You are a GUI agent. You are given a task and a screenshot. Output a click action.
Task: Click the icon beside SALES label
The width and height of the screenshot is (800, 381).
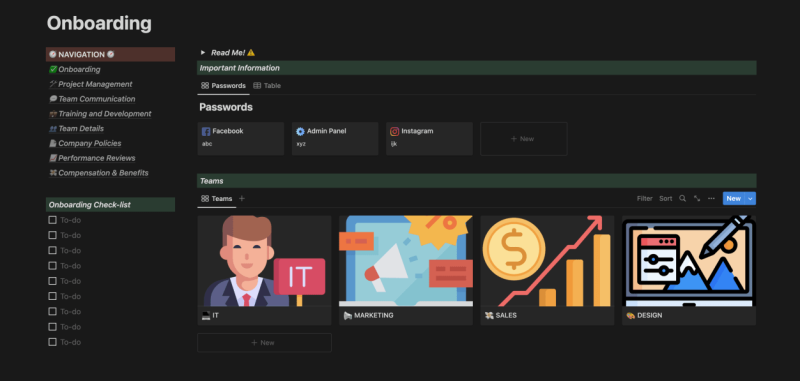coord(489,316)
